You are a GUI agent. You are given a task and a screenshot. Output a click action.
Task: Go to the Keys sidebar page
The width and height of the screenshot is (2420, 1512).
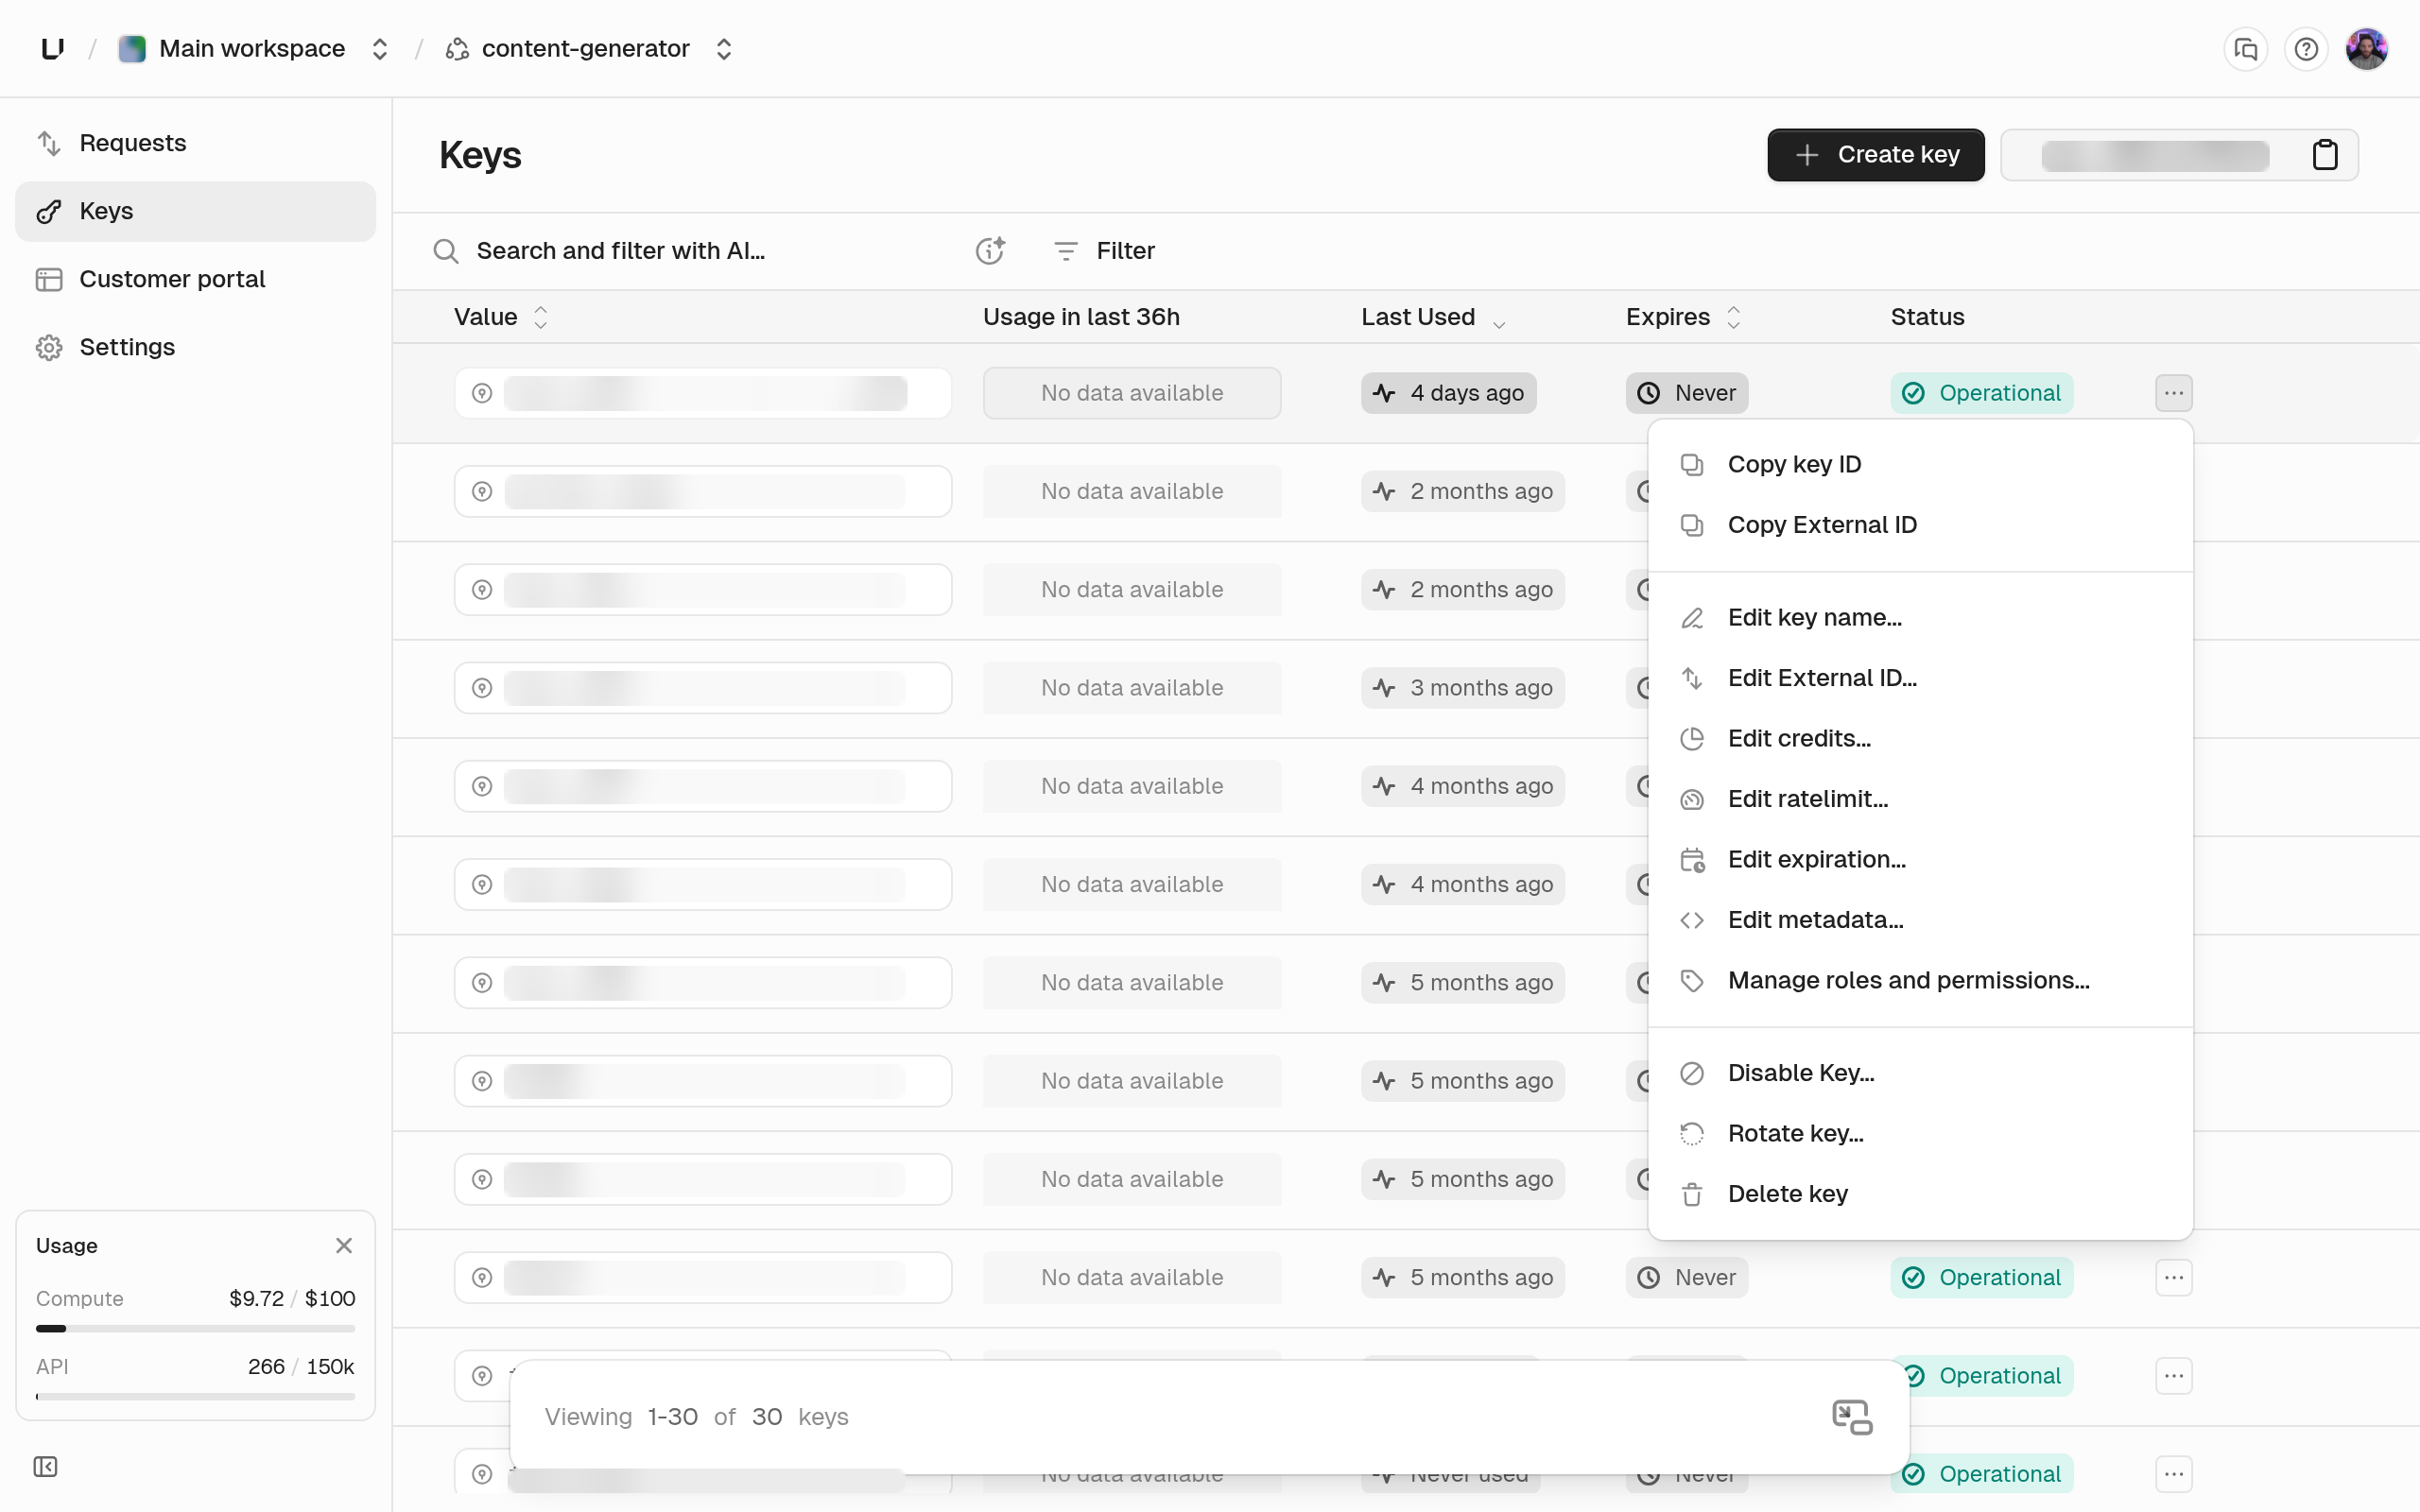(195, 211)
